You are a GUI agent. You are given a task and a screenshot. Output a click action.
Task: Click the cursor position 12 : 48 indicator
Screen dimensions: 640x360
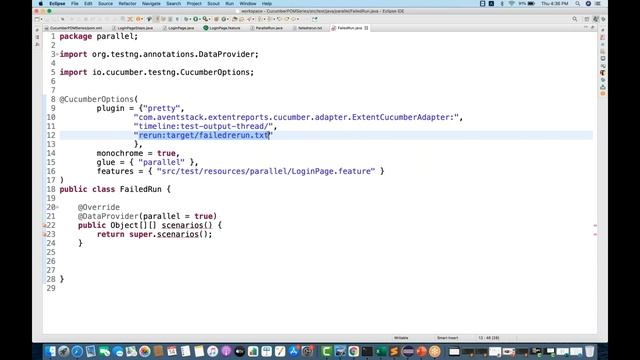click(x=488, y=338)
